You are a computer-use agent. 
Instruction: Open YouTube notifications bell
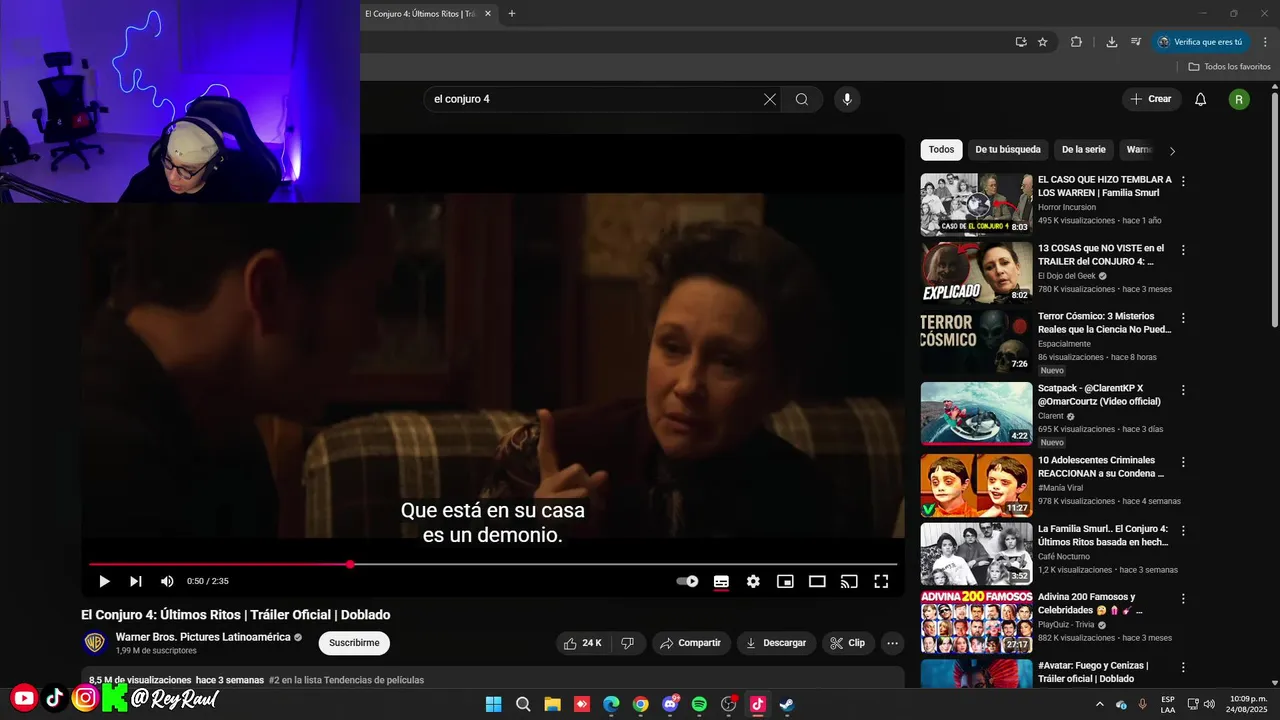coord(1201,99)
